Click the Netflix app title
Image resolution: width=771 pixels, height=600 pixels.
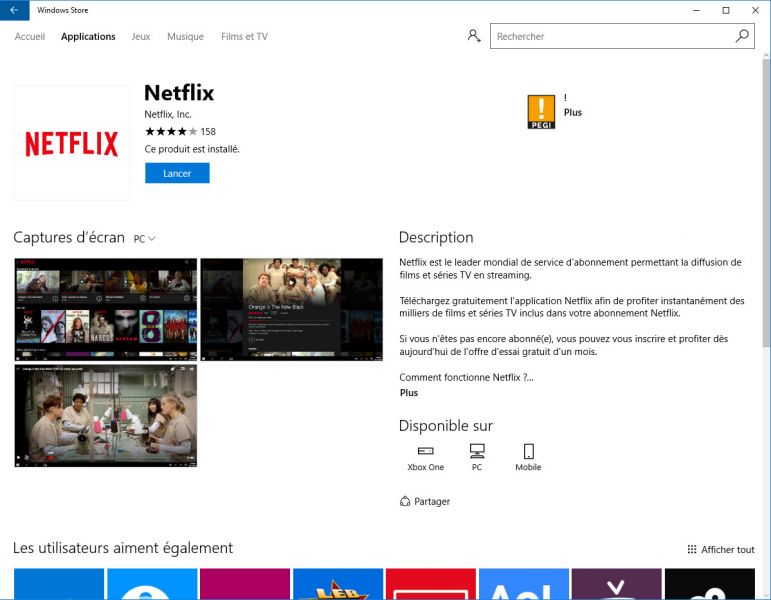[179, 92]
